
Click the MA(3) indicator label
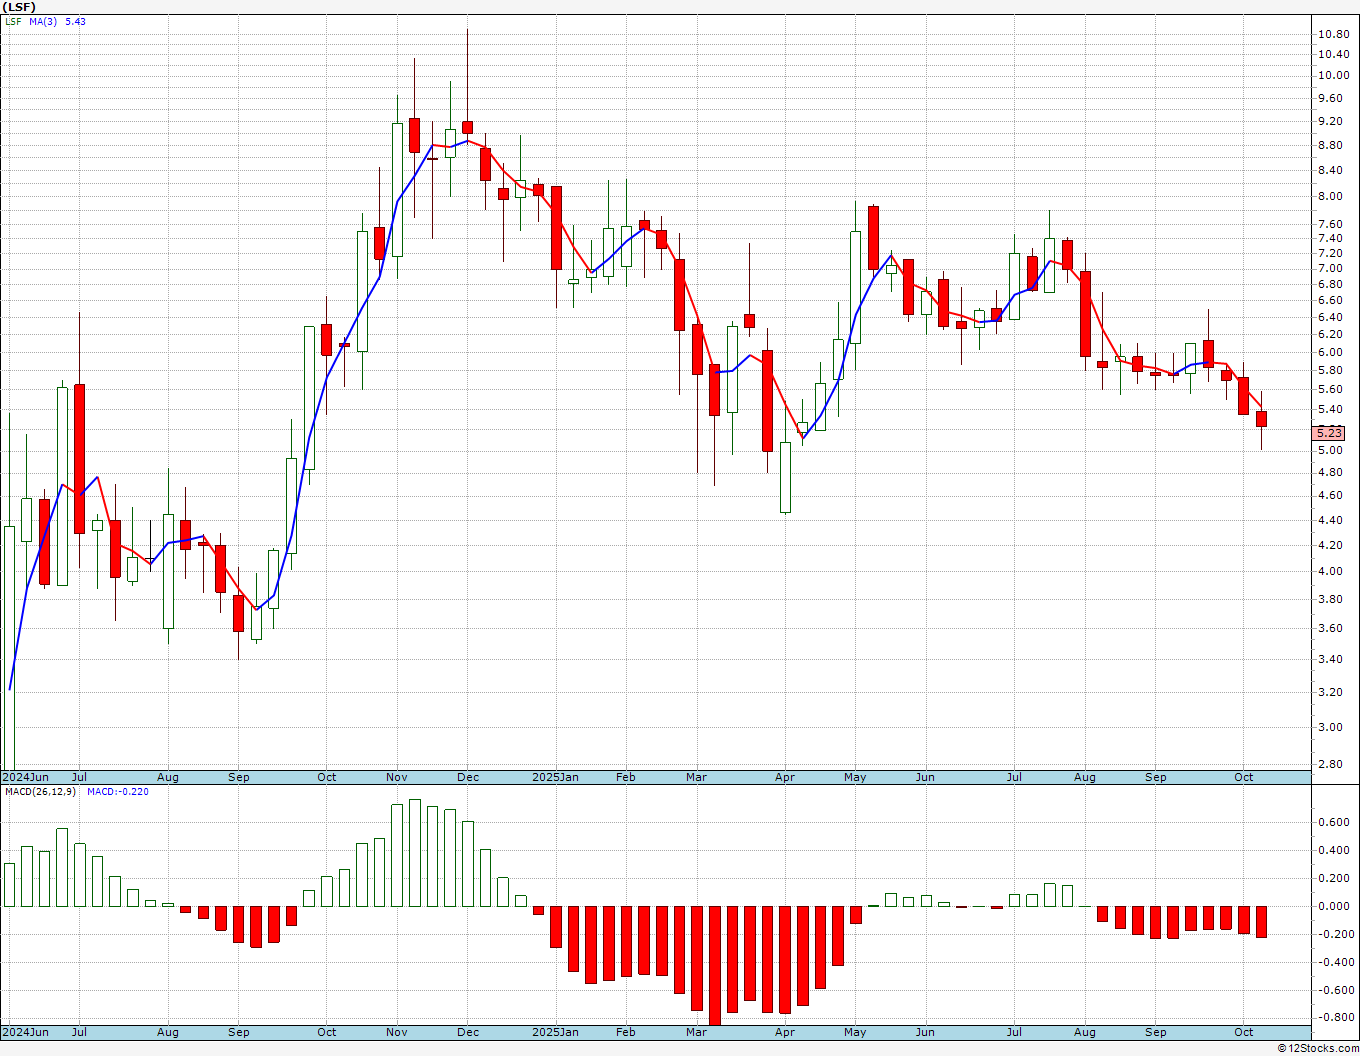click(x=44, y=21)
